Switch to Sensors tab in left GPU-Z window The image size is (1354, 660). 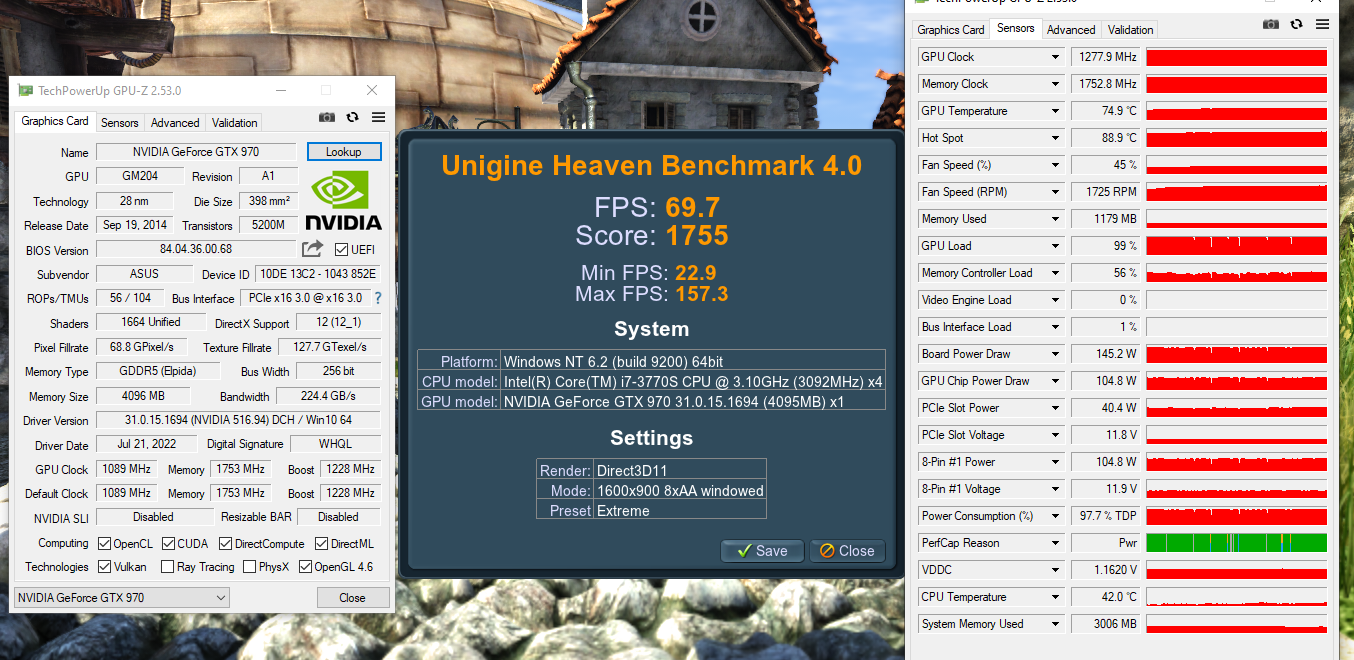120,123
